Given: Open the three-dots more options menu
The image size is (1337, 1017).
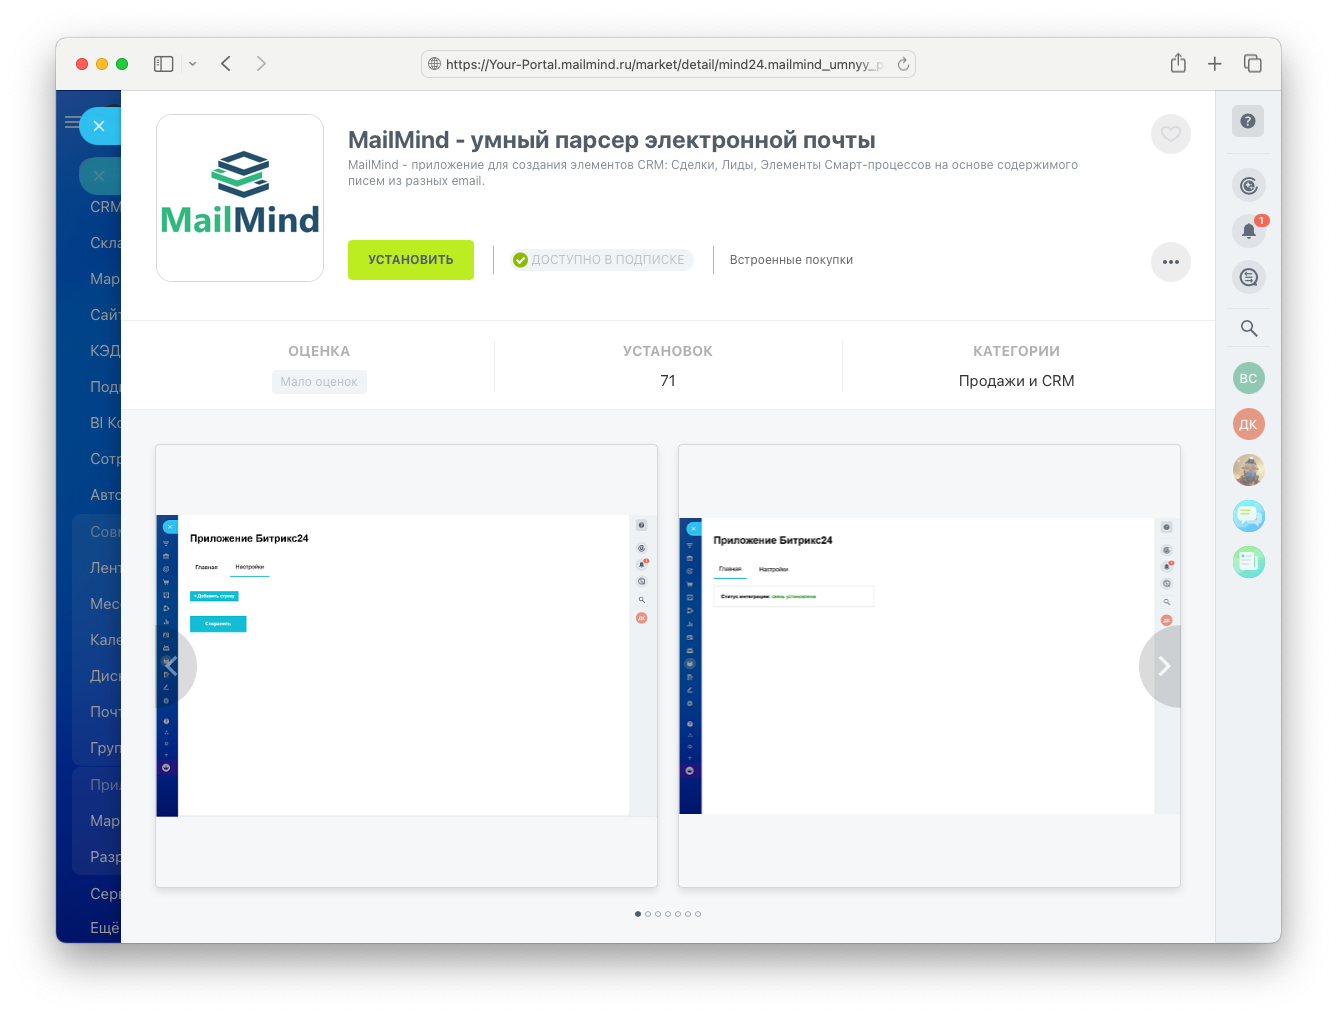Looking at the screenshot, I should point(1170,262).
